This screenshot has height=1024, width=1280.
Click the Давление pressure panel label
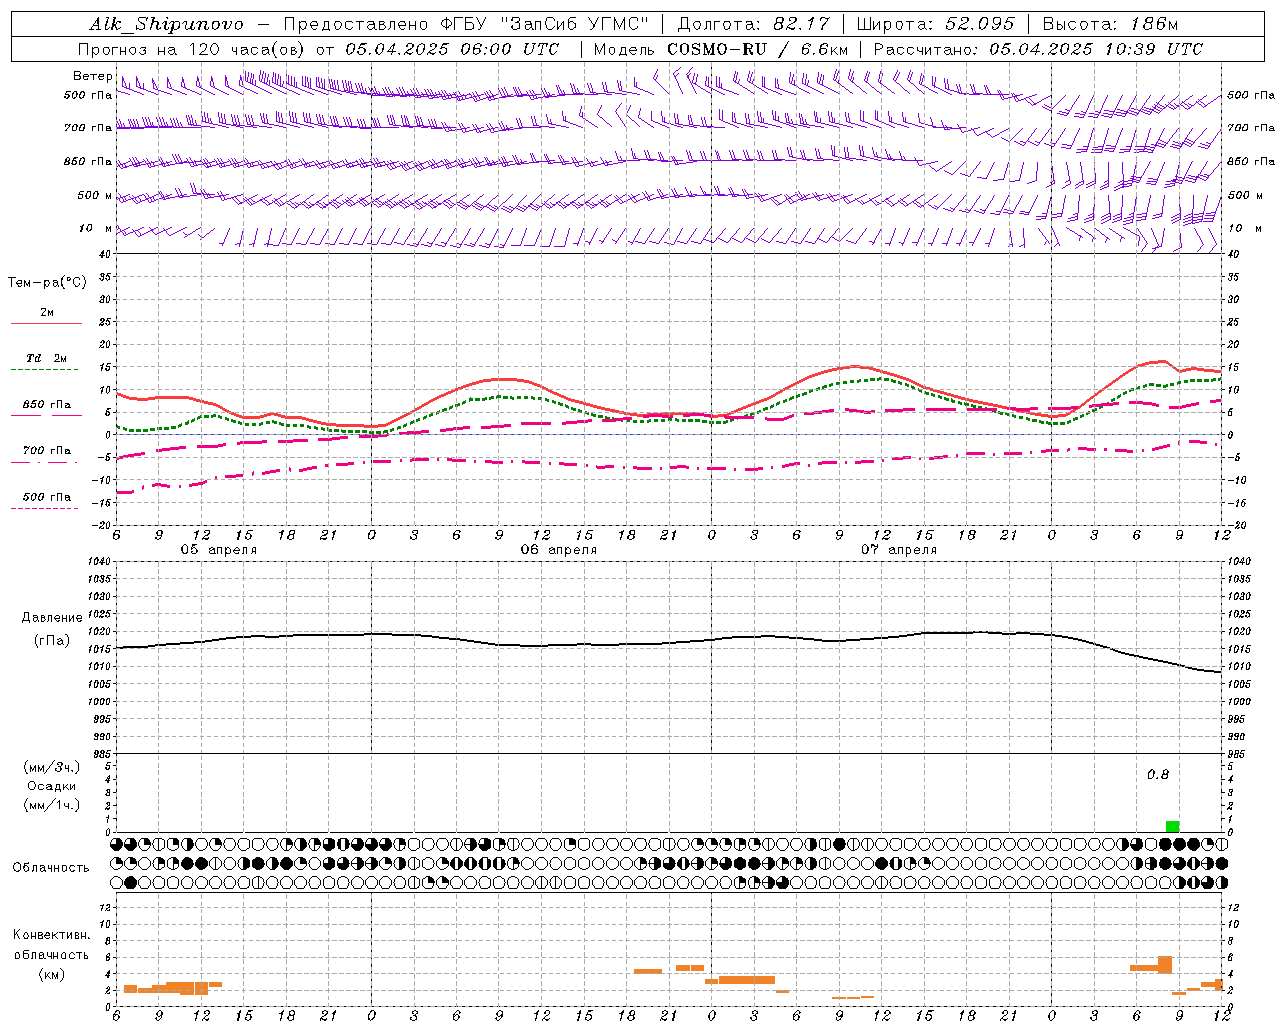coord(52,618)
